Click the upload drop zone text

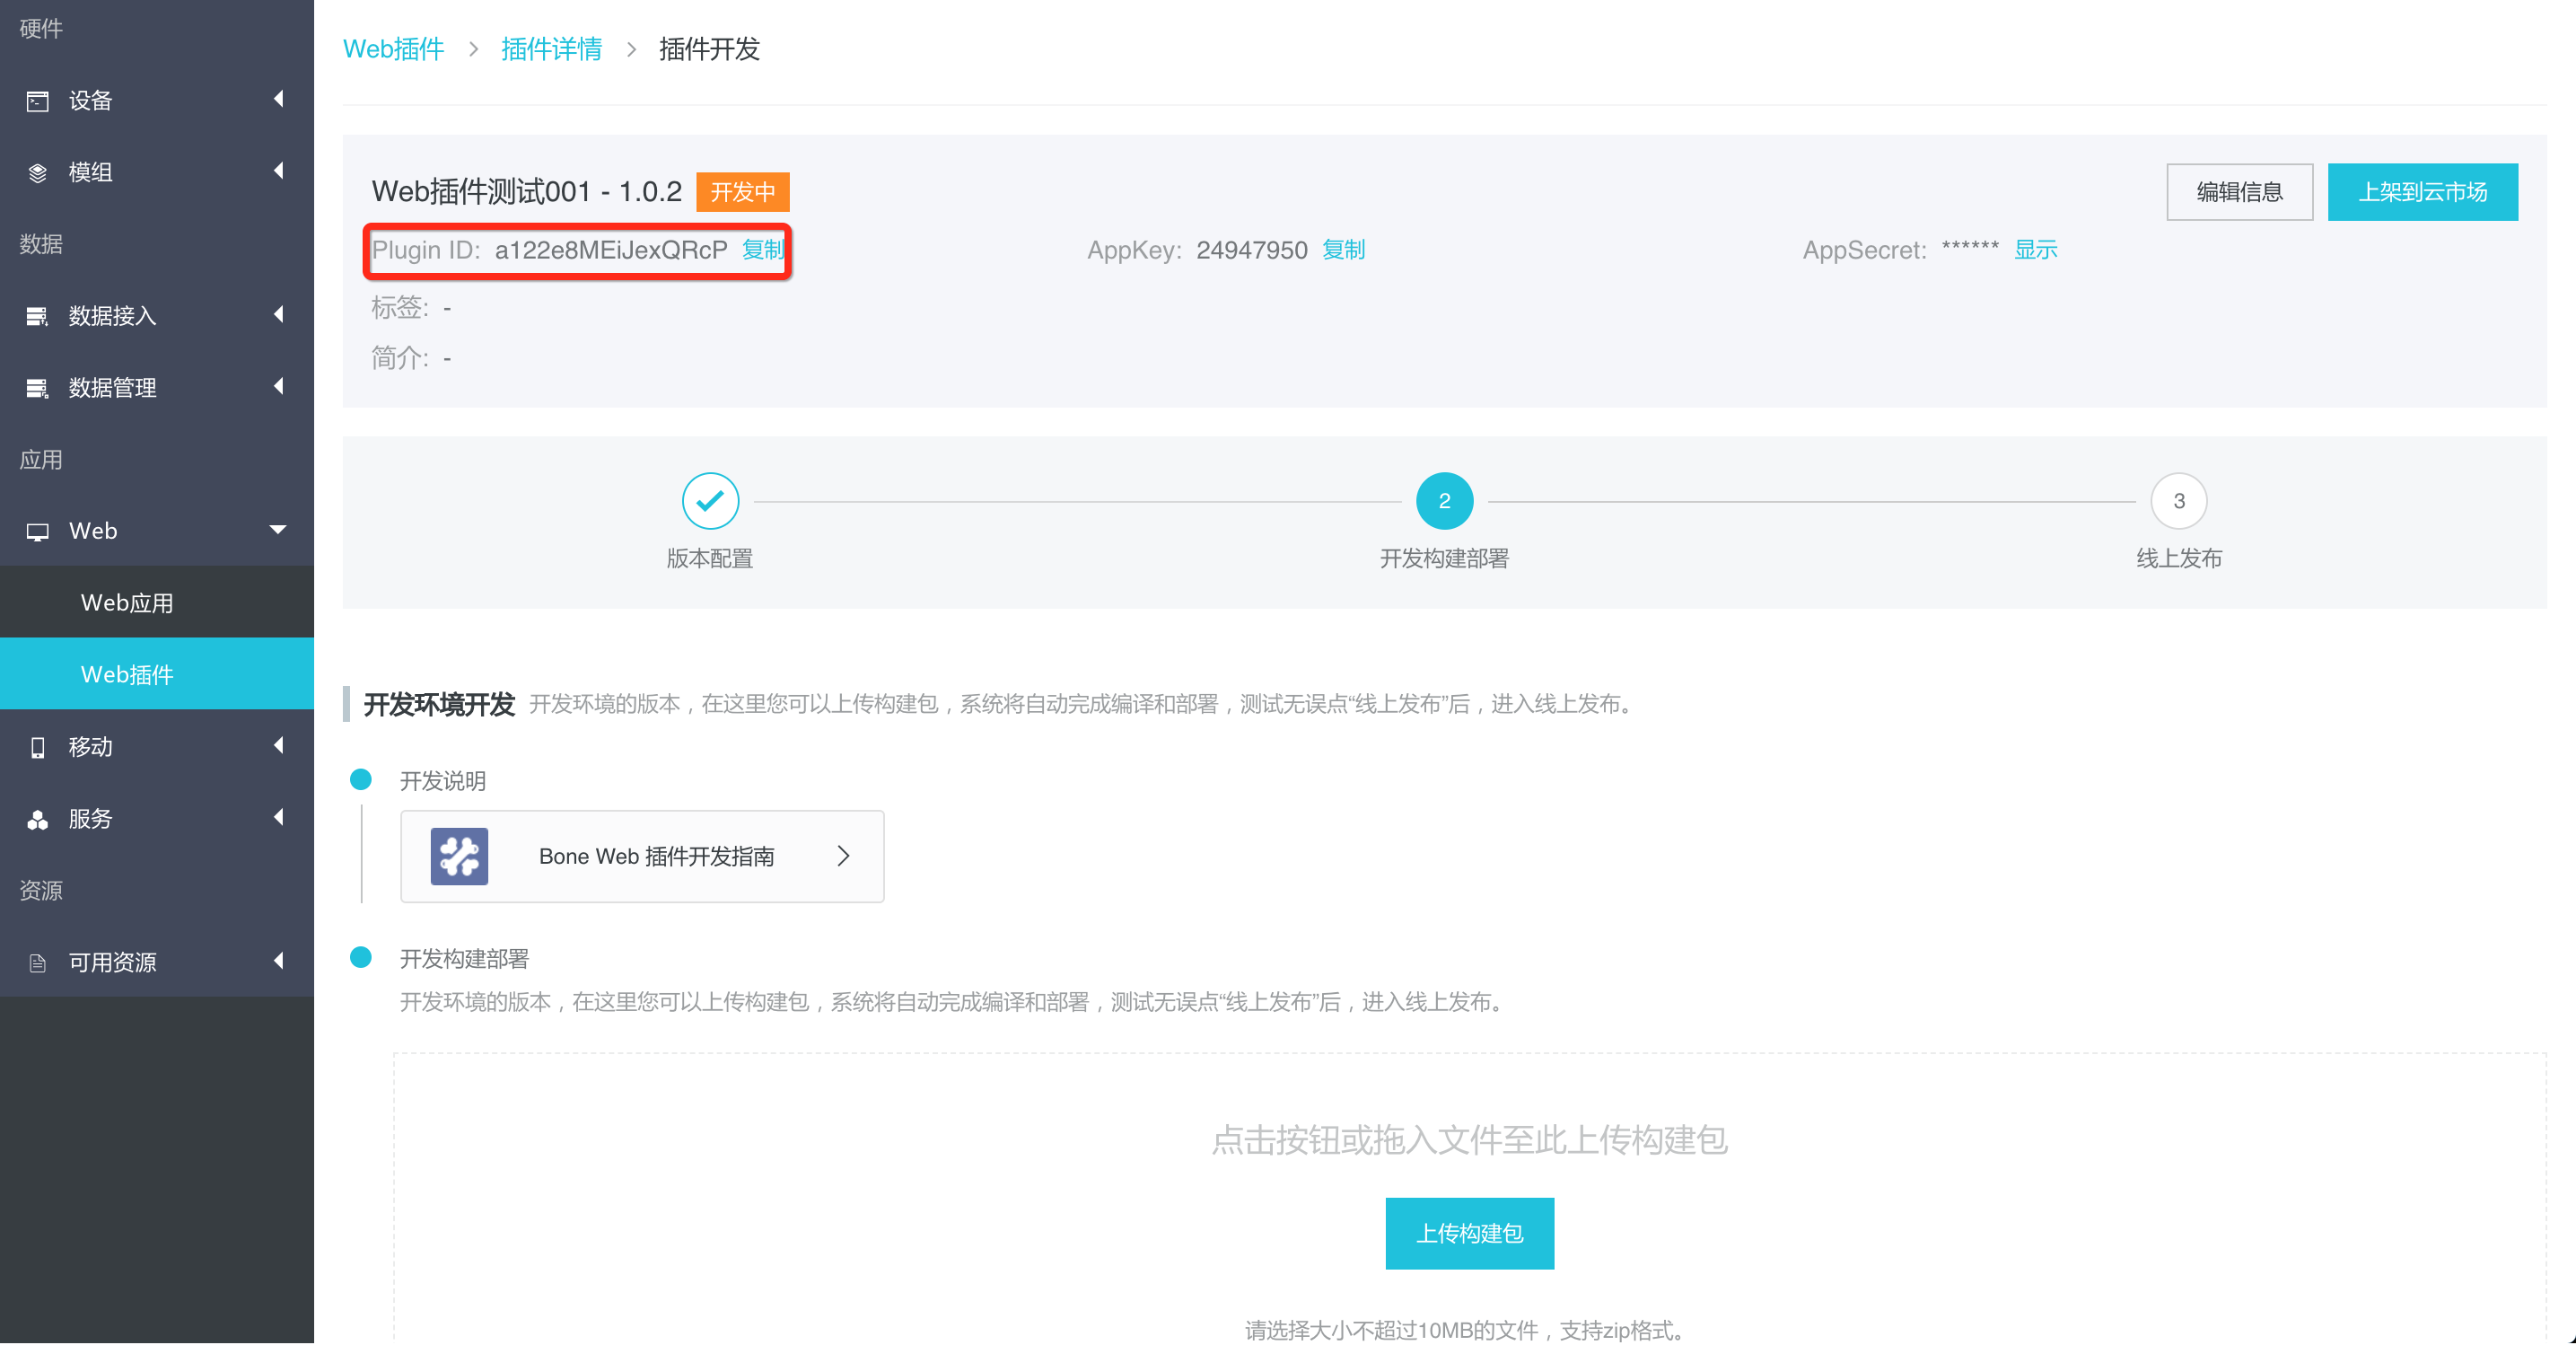[1469, 1141]
